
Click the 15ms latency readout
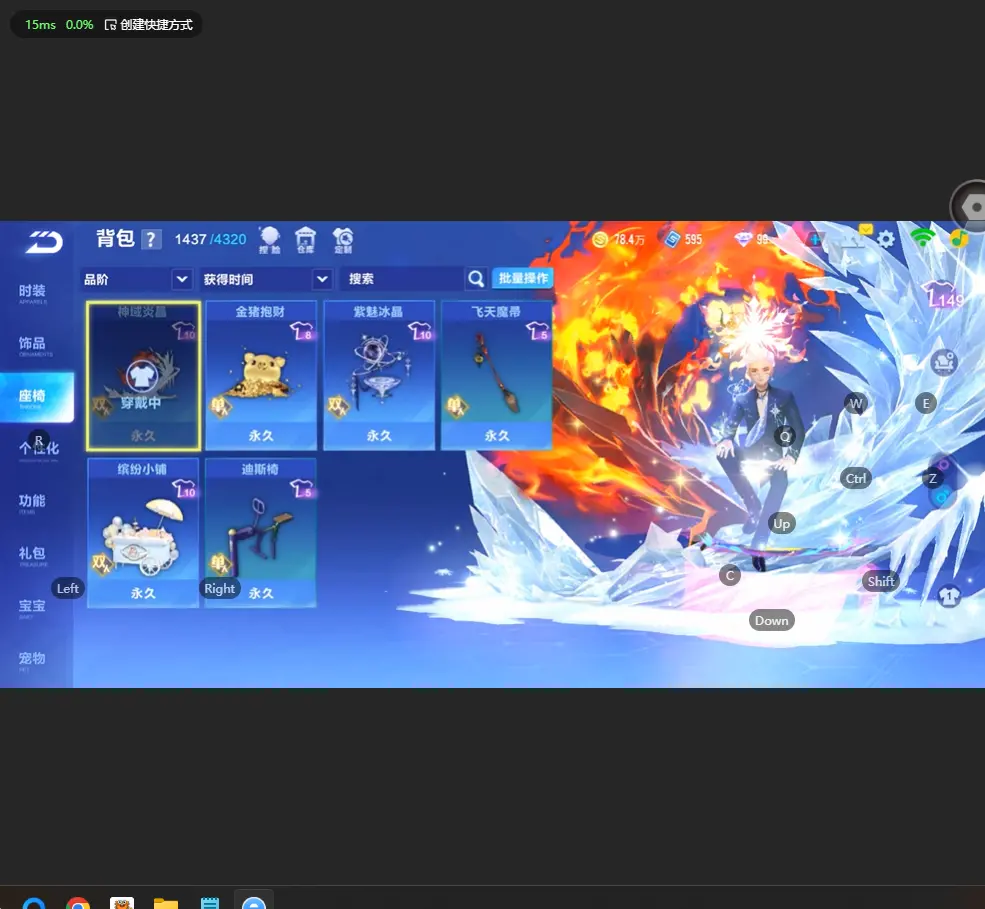point(40,24)
